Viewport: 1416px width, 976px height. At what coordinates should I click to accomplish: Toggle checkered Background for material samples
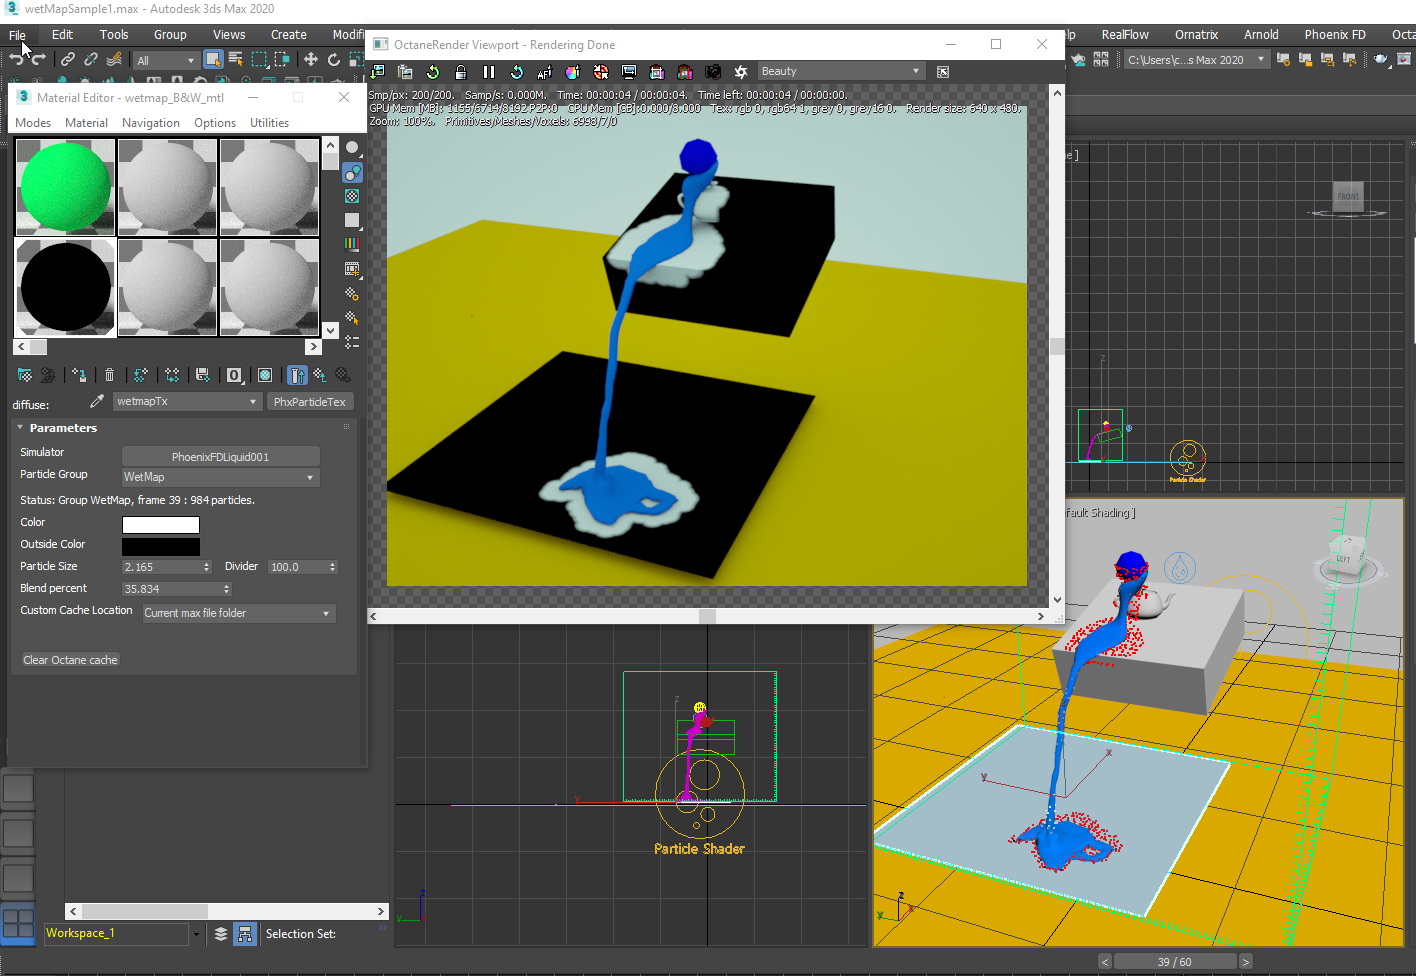coord(352,196)
